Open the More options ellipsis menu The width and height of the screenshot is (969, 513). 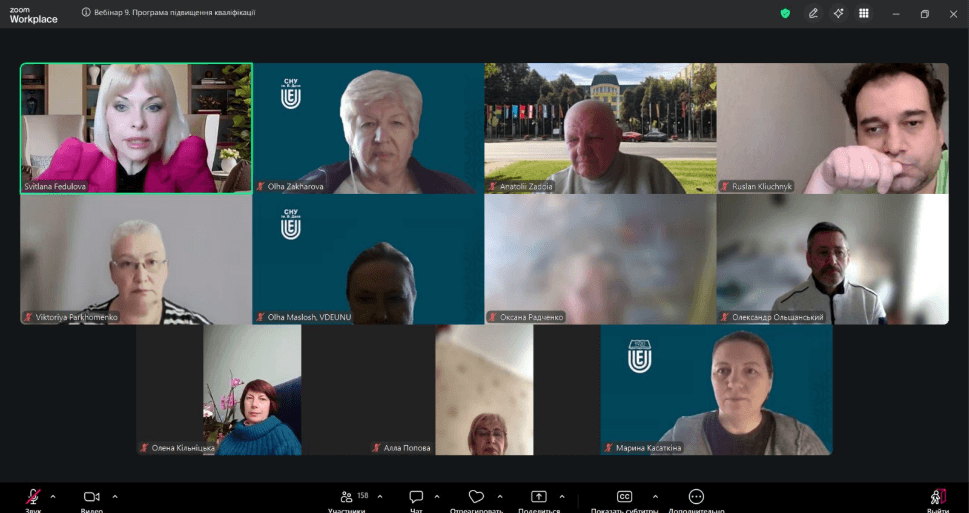(696, 497)
